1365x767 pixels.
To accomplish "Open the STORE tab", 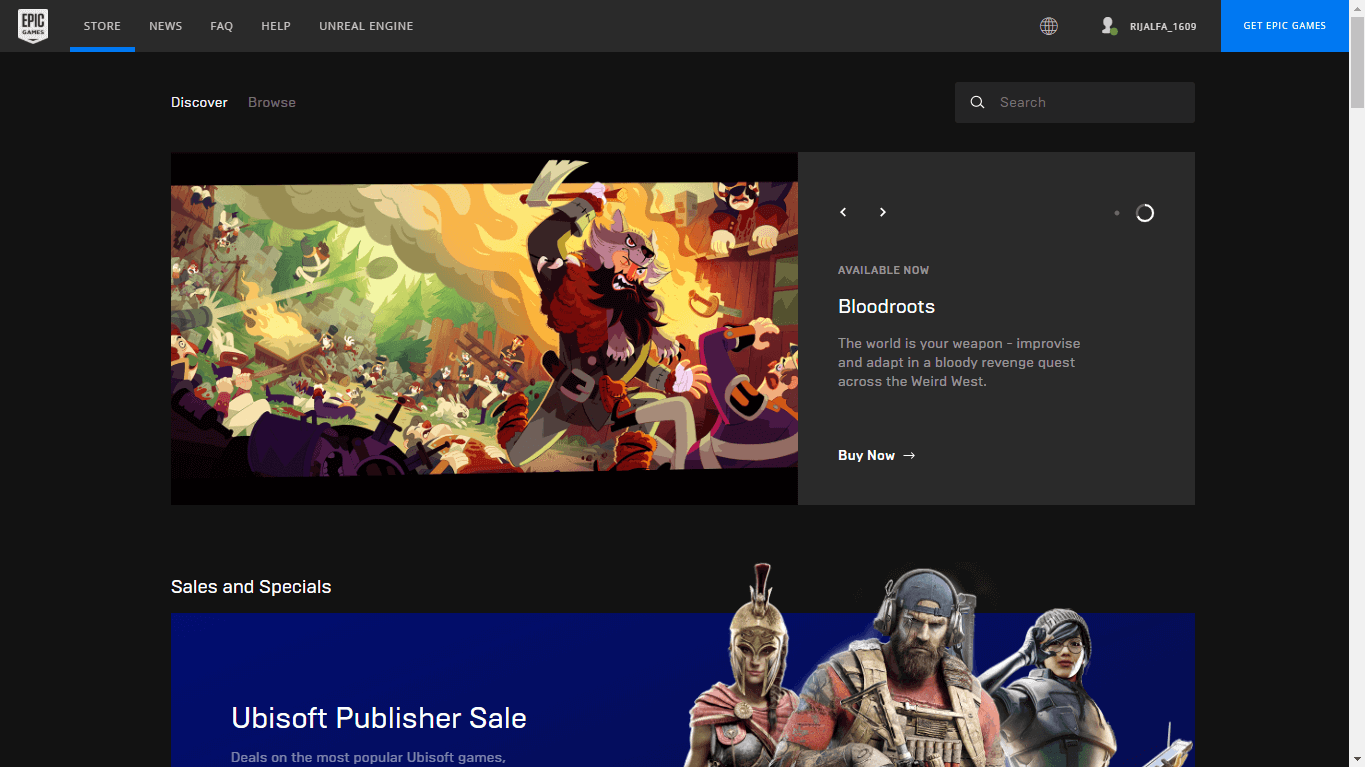I will point(102,26).
